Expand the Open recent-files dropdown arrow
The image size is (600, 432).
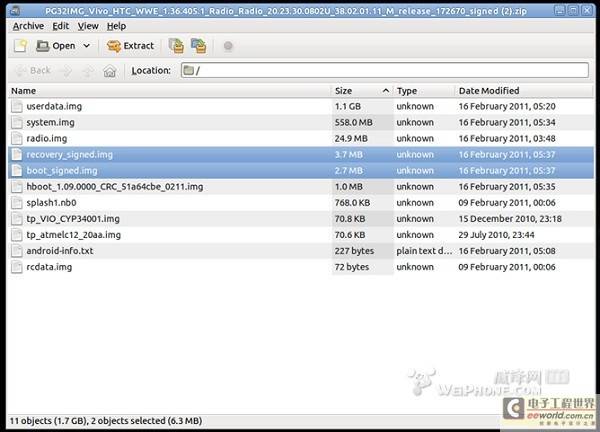87,46
